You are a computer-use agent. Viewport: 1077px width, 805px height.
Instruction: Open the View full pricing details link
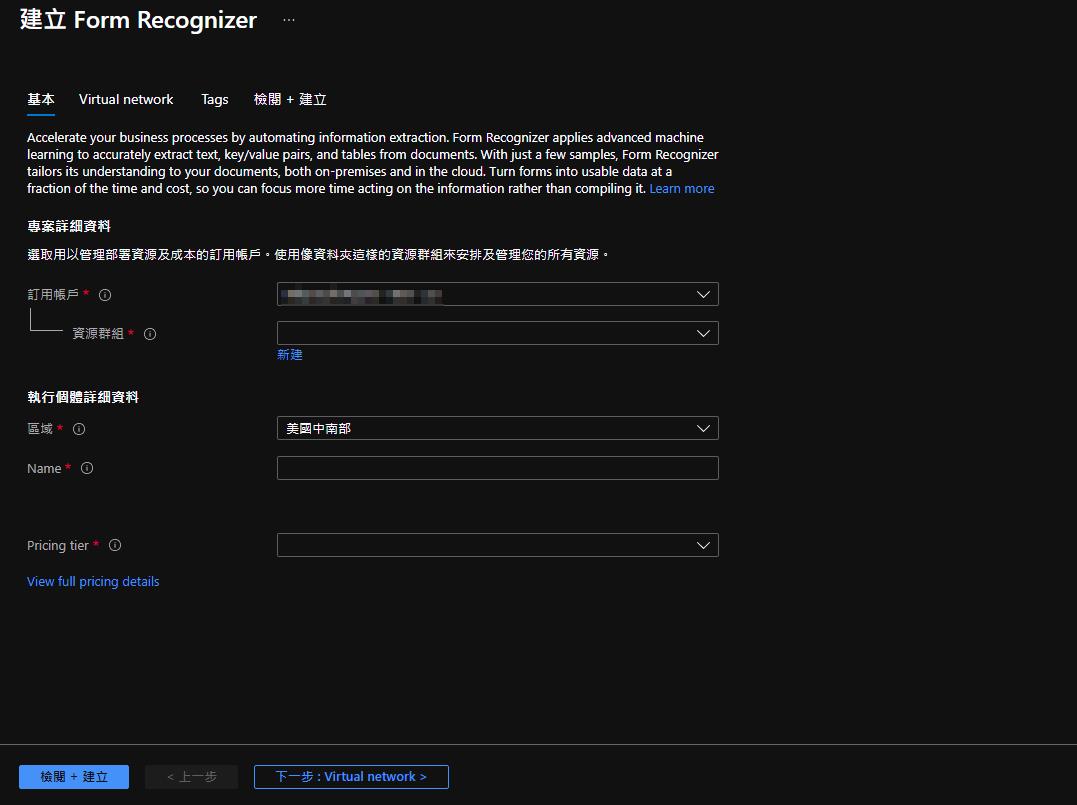[93, 582]
